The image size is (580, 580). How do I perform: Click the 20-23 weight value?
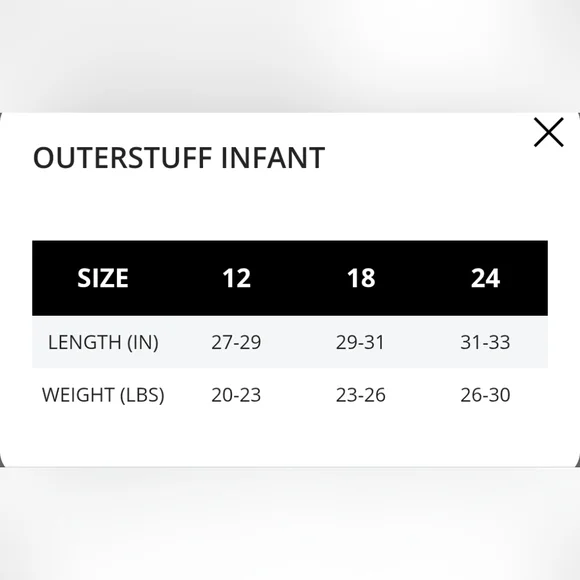tap(236, 395)
